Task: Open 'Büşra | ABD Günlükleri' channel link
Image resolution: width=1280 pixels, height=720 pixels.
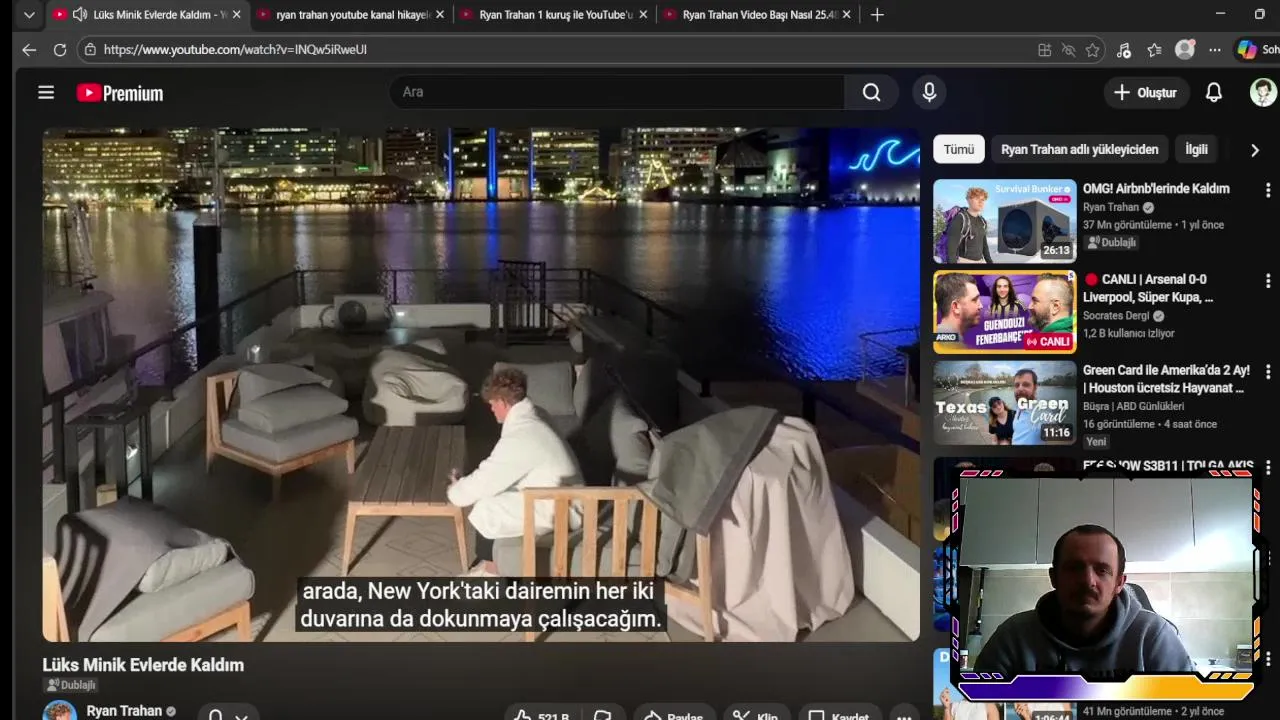Action: coord(1133,406)
